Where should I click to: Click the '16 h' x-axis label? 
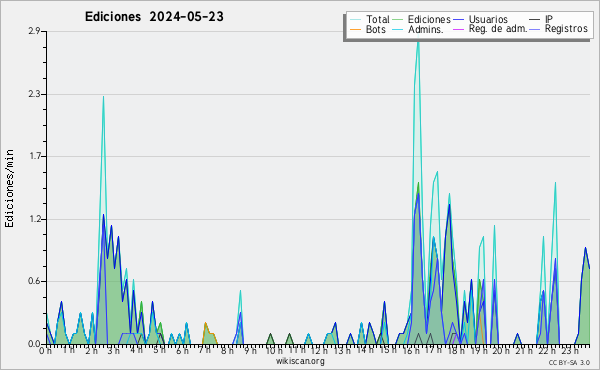click(x=411, y=351)
